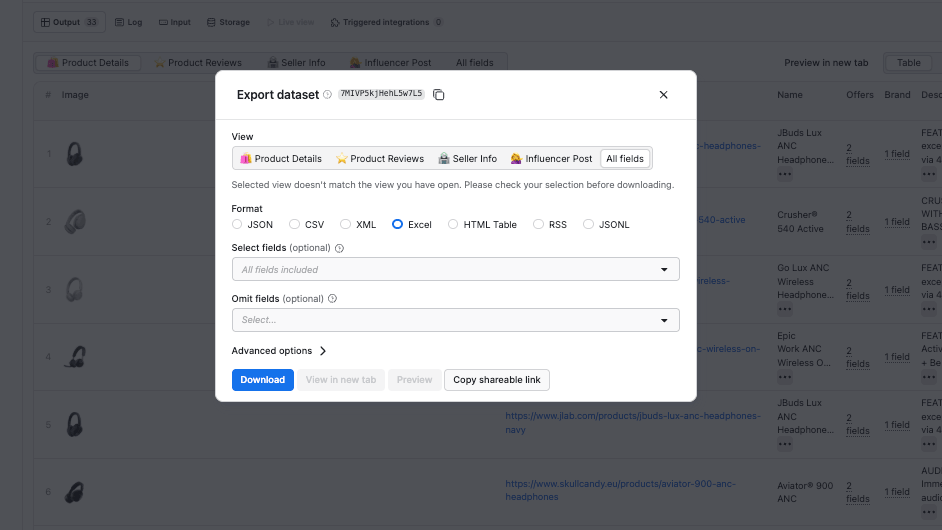Select the JSON format radio button
Viewport: 942px width, 530px height.
tap(237, 224)
